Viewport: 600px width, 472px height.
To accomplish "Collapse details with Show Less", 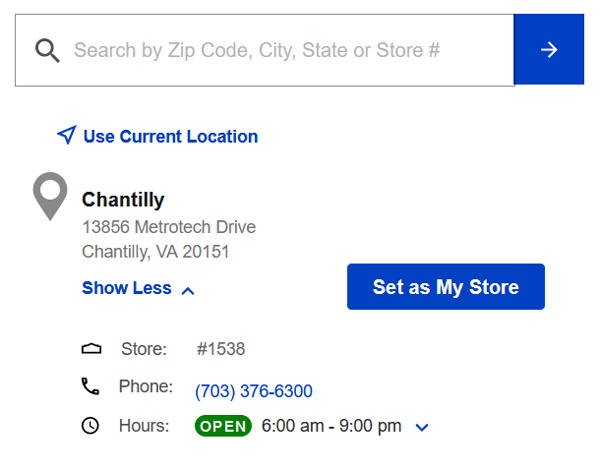I will click(138, 288).
